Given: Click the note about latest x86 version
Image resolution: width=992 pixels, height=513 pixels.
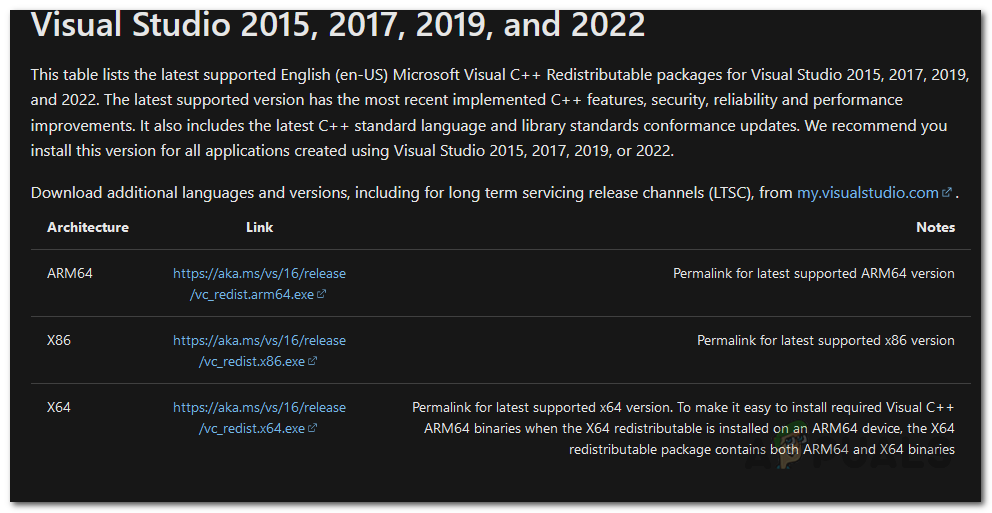Looking at the screenshot, I should [825, 340].
